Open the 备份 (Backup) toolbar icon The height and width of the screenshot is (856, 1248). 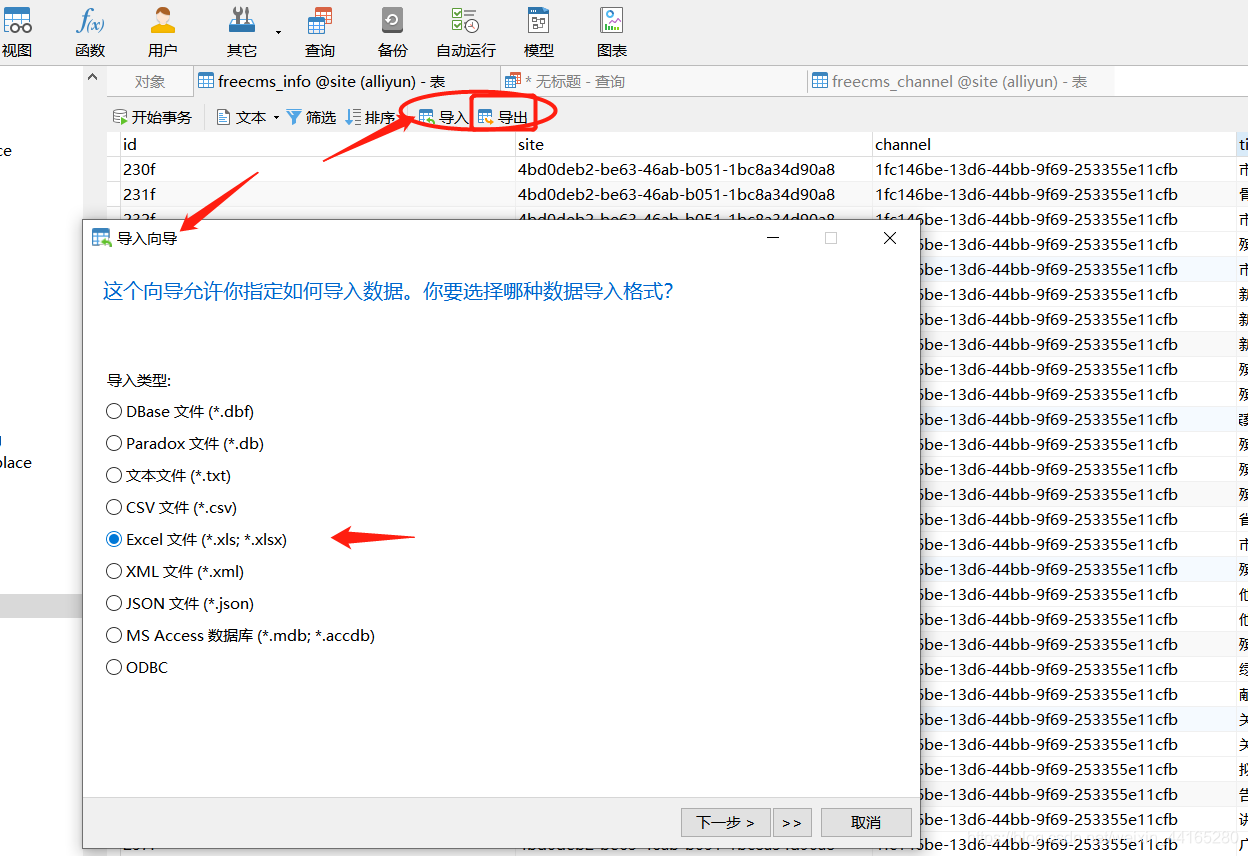point(393,31)
